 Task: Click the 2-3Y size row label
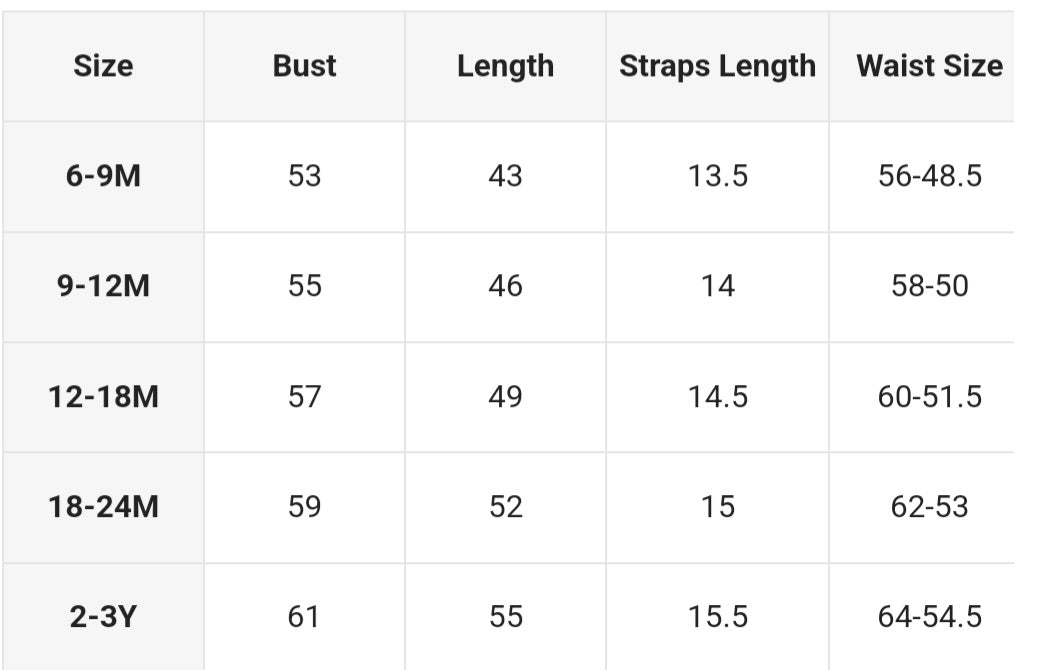pyautogui.click(x=103, y=616)
